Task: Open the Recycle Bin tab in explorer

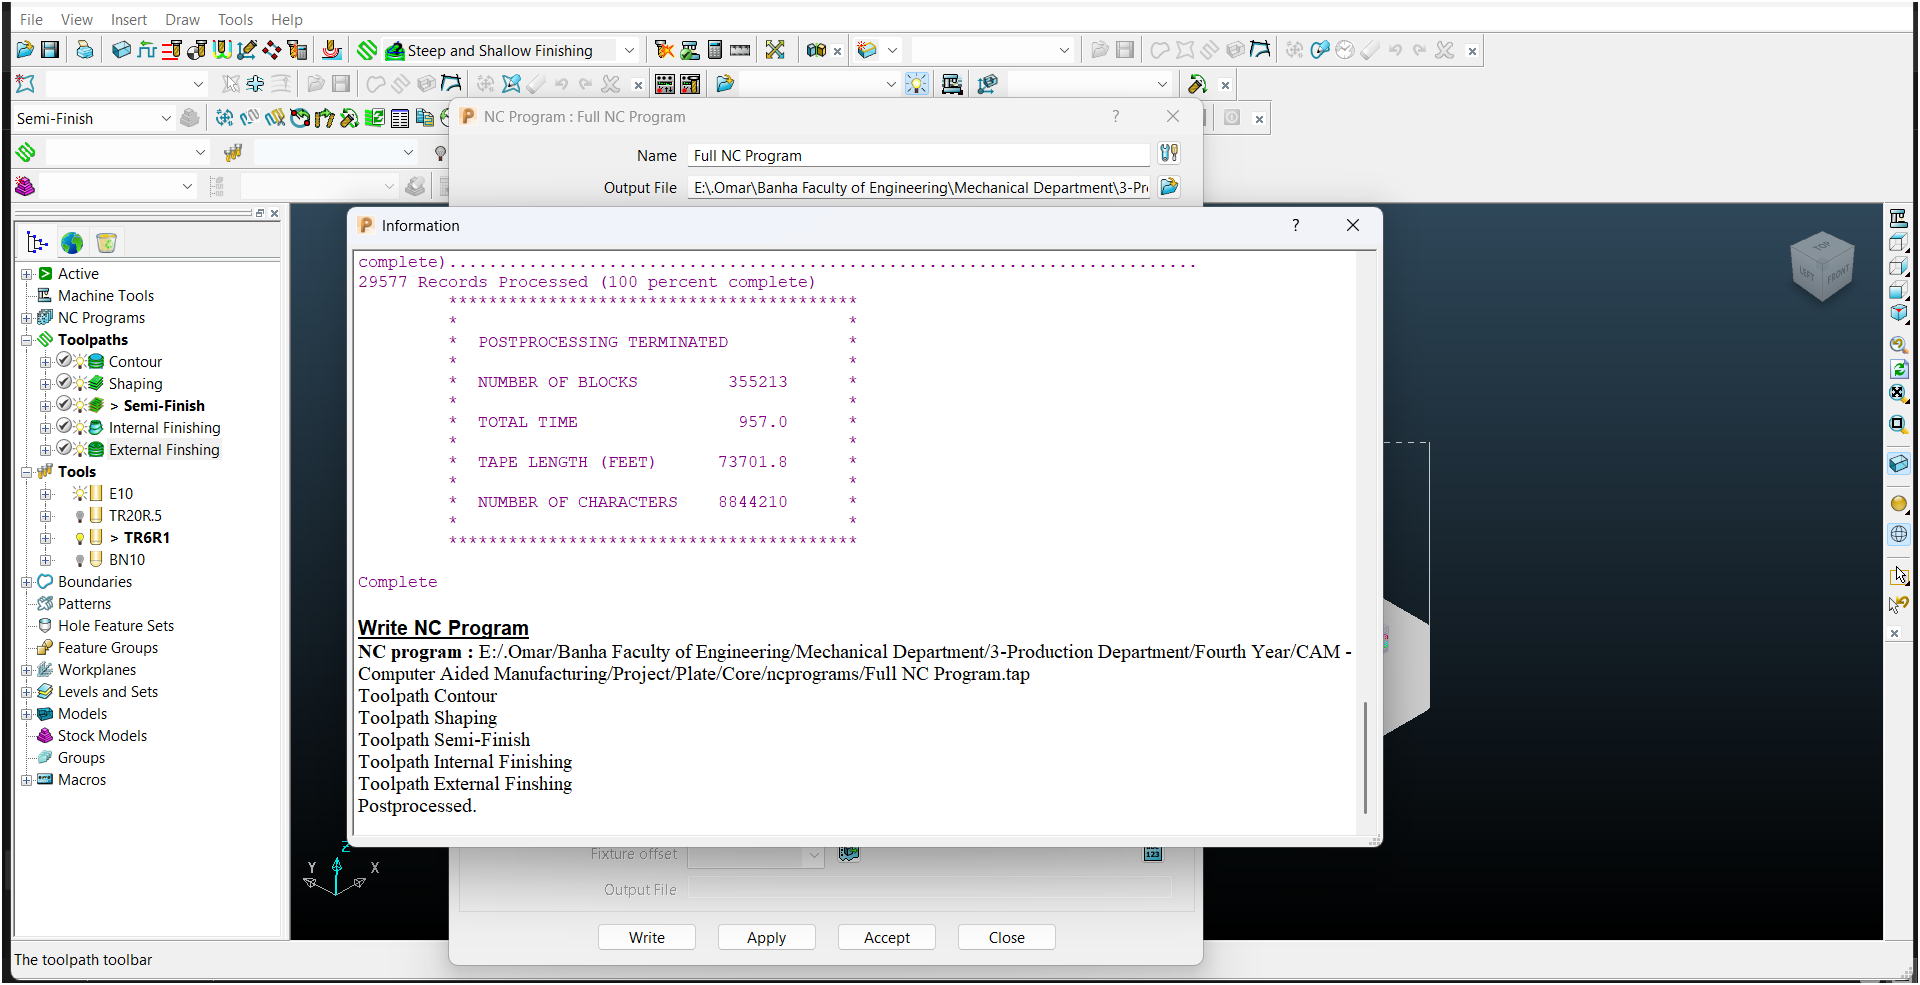Action: (106, 243)
